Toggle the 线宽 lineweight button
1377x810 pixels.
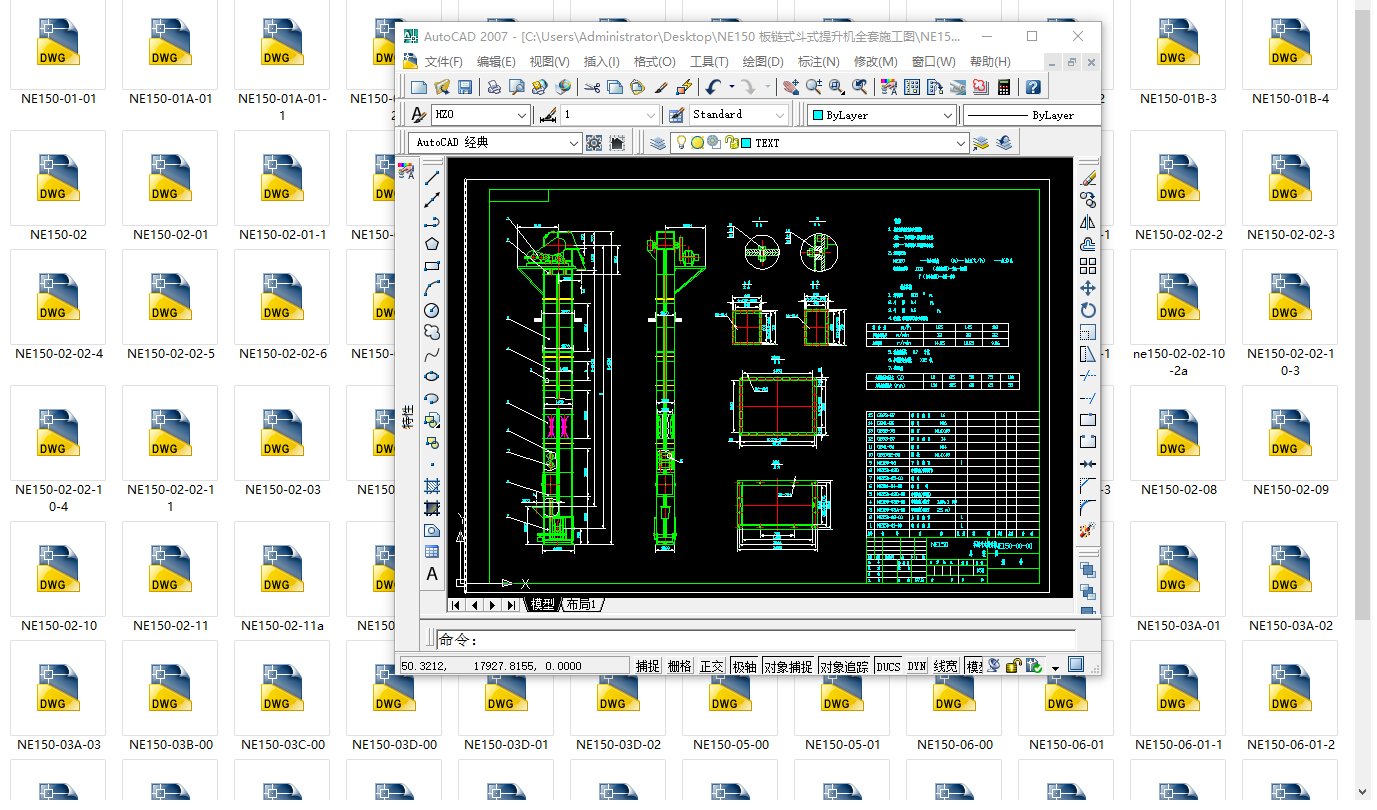pyautogui.click(x=945, y=666)
